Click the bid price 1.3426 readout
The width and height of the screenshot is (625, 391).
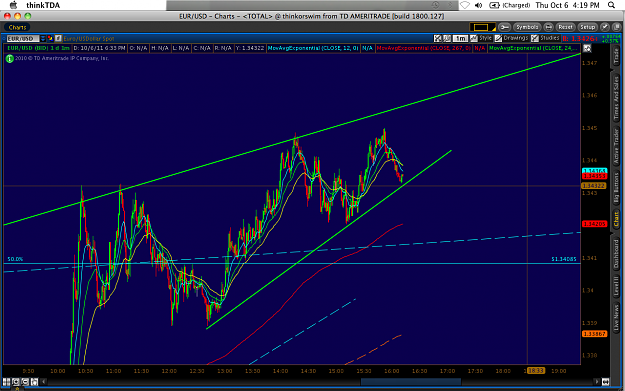[580, 39]
